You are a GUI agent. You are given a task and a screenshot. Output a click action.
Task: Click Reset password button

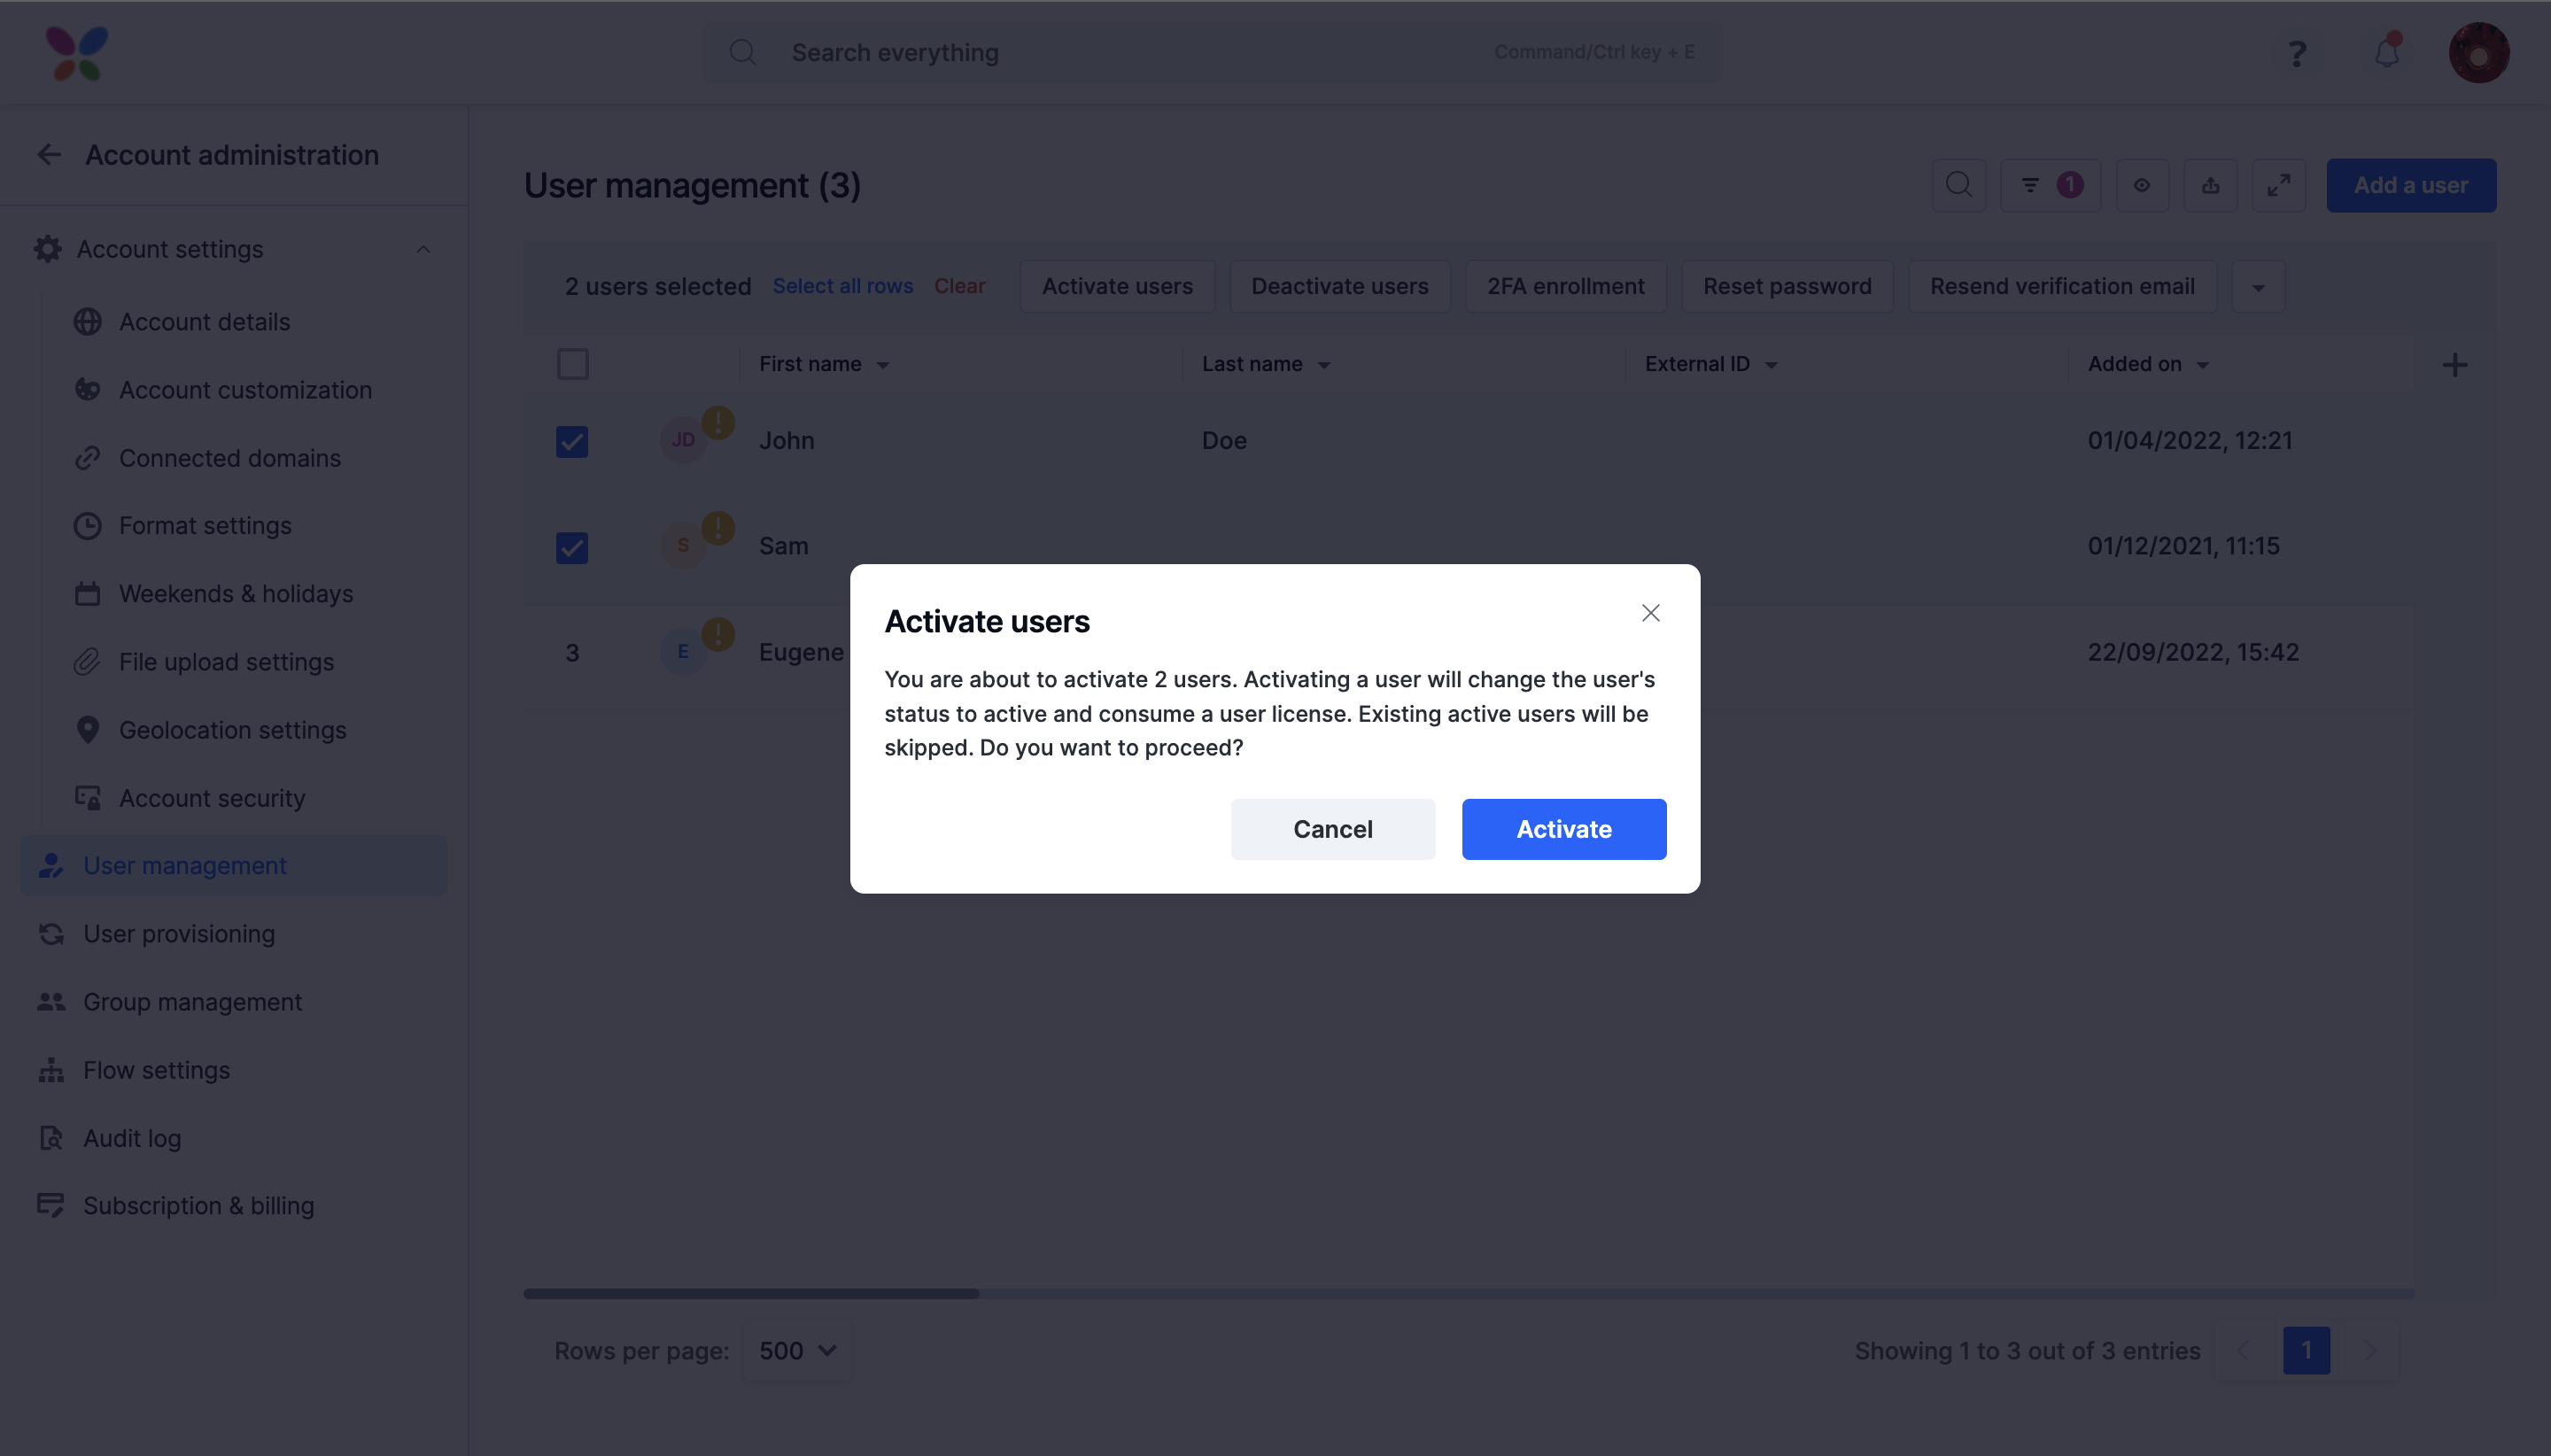pos(1787,287)
